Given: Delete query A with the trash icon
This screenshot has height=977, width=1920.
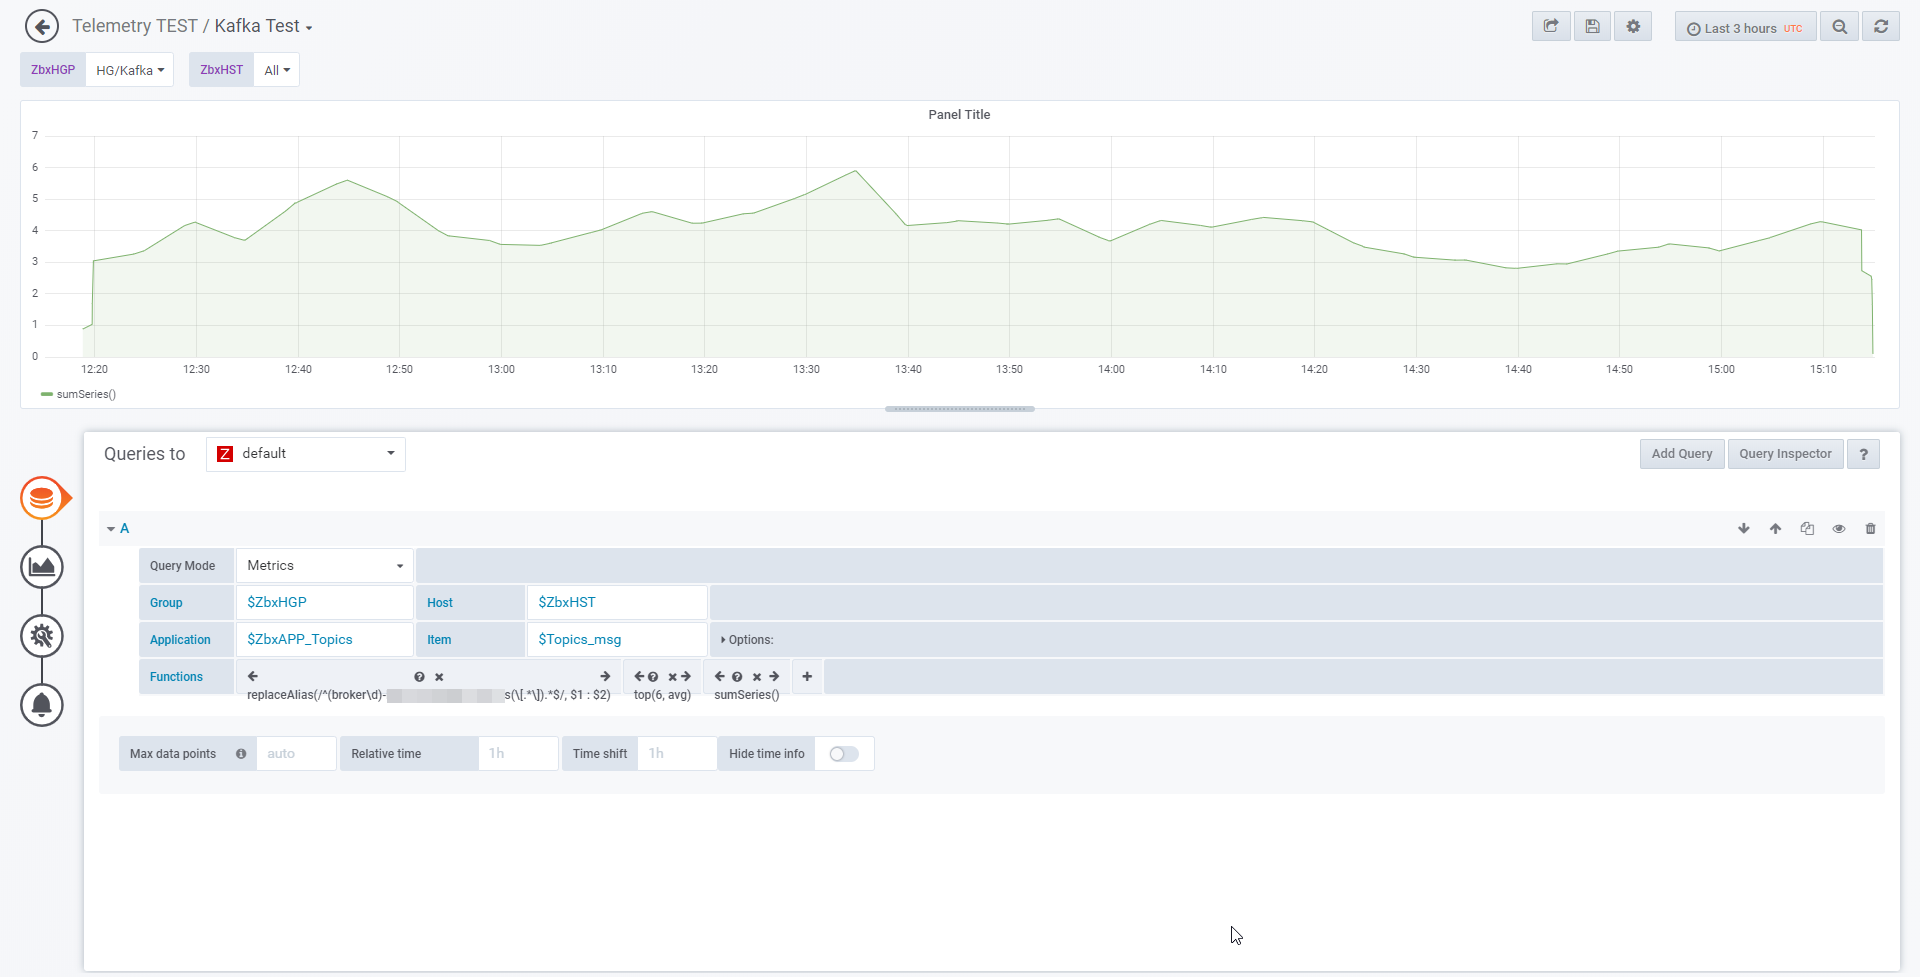Looking at the screenshot, I should 1871,528.
